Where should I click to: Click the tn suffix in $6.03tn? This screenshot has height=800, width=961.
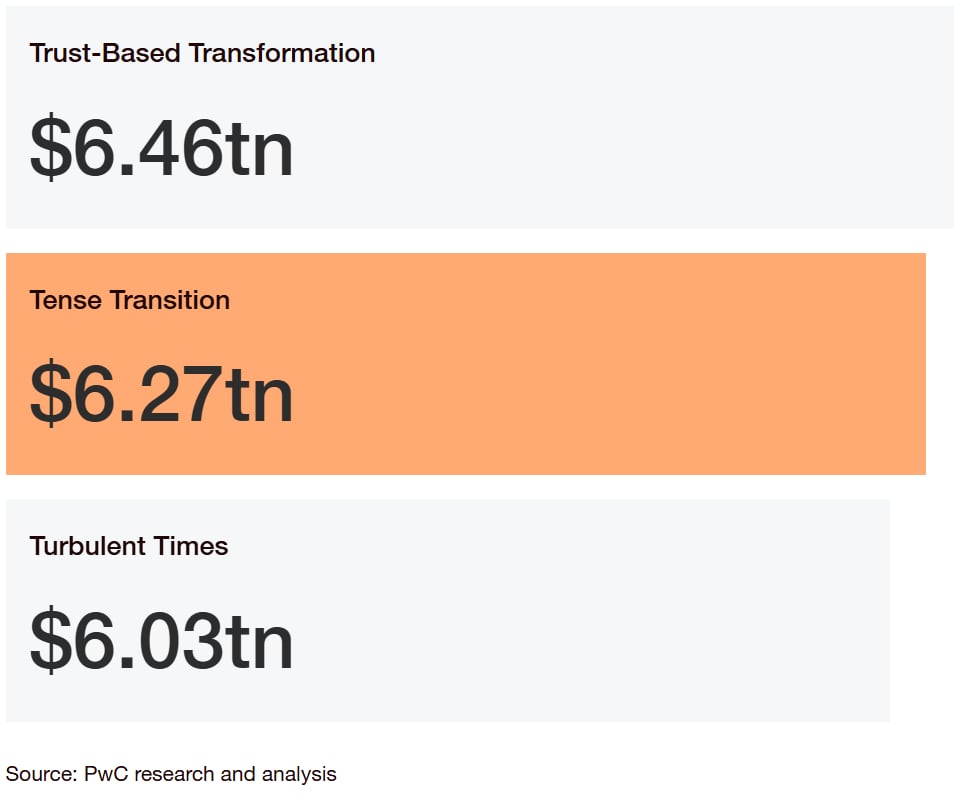259,642
